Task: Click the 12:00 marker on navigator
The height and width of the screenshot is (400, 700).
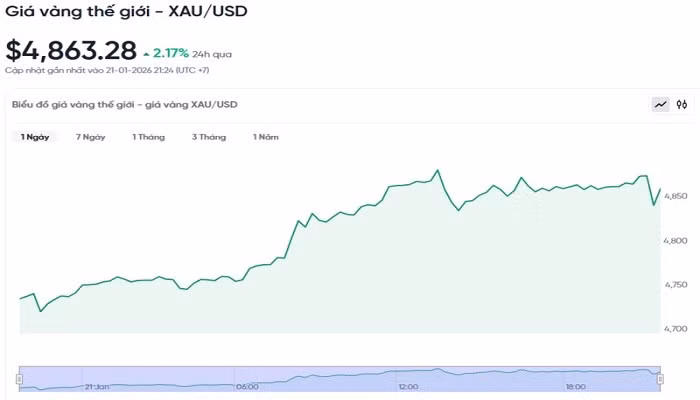Action: click(x=408, y=386)
